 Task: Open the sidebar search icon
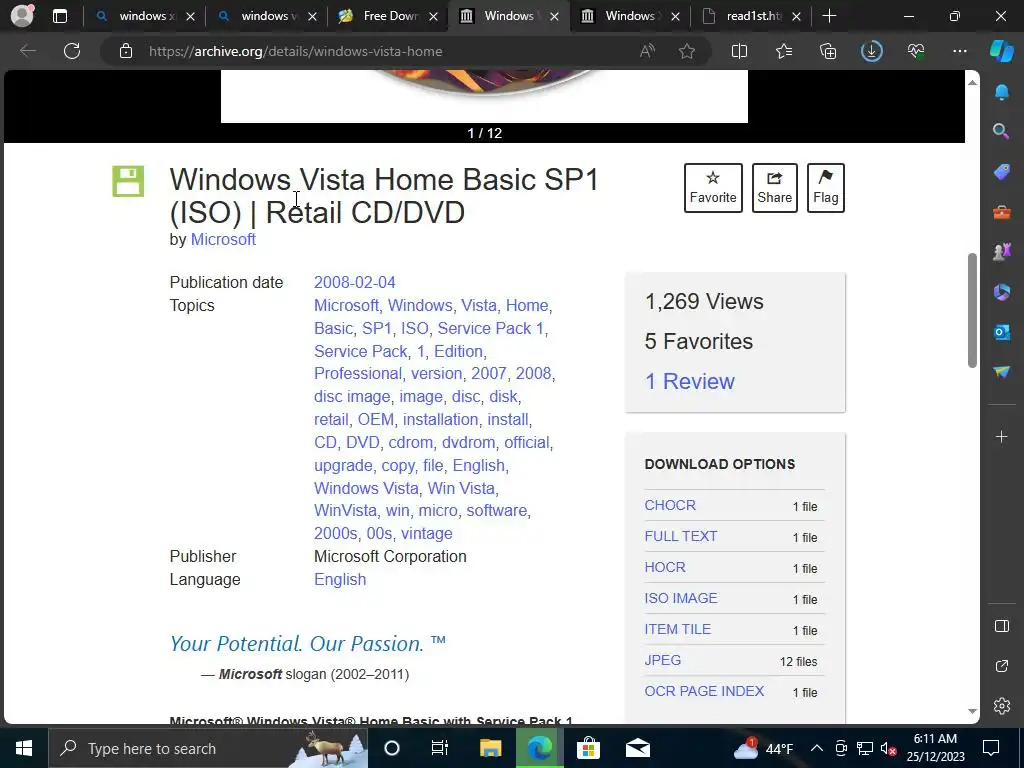coord(1002,131)
